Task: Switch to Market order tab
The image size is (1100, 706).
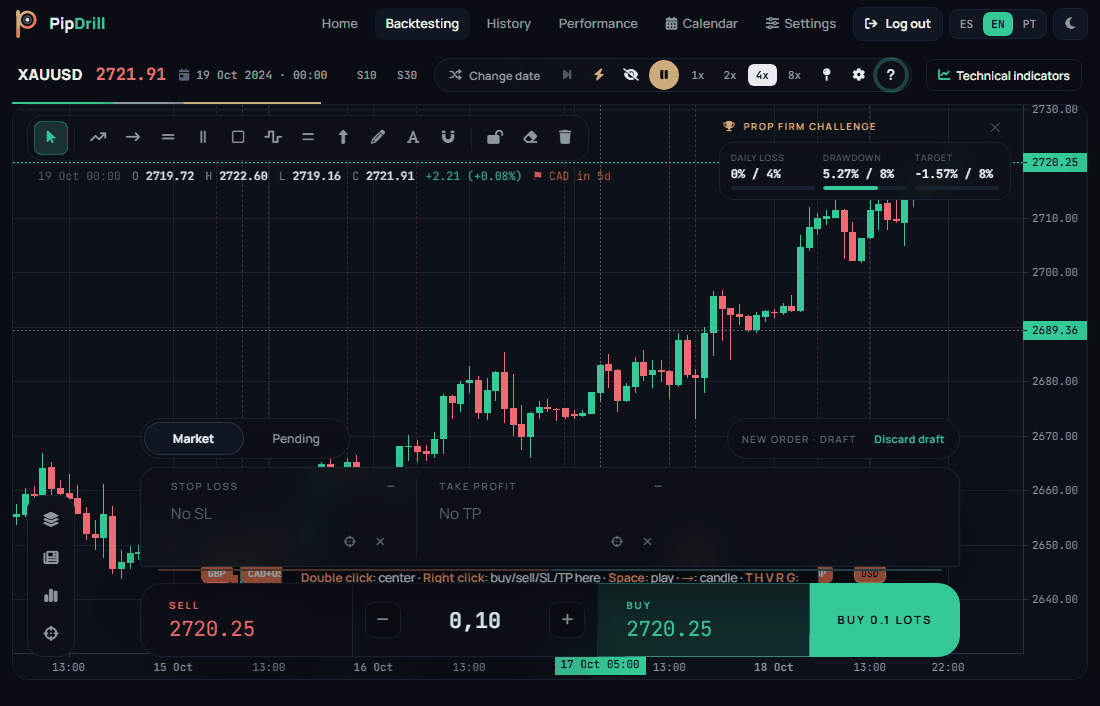Action: coord(193,439)
